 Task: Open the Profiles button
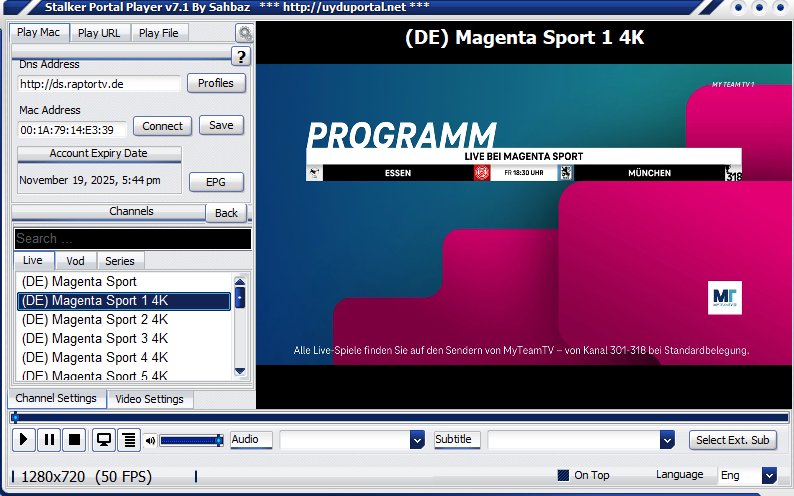tap(216, 83)
